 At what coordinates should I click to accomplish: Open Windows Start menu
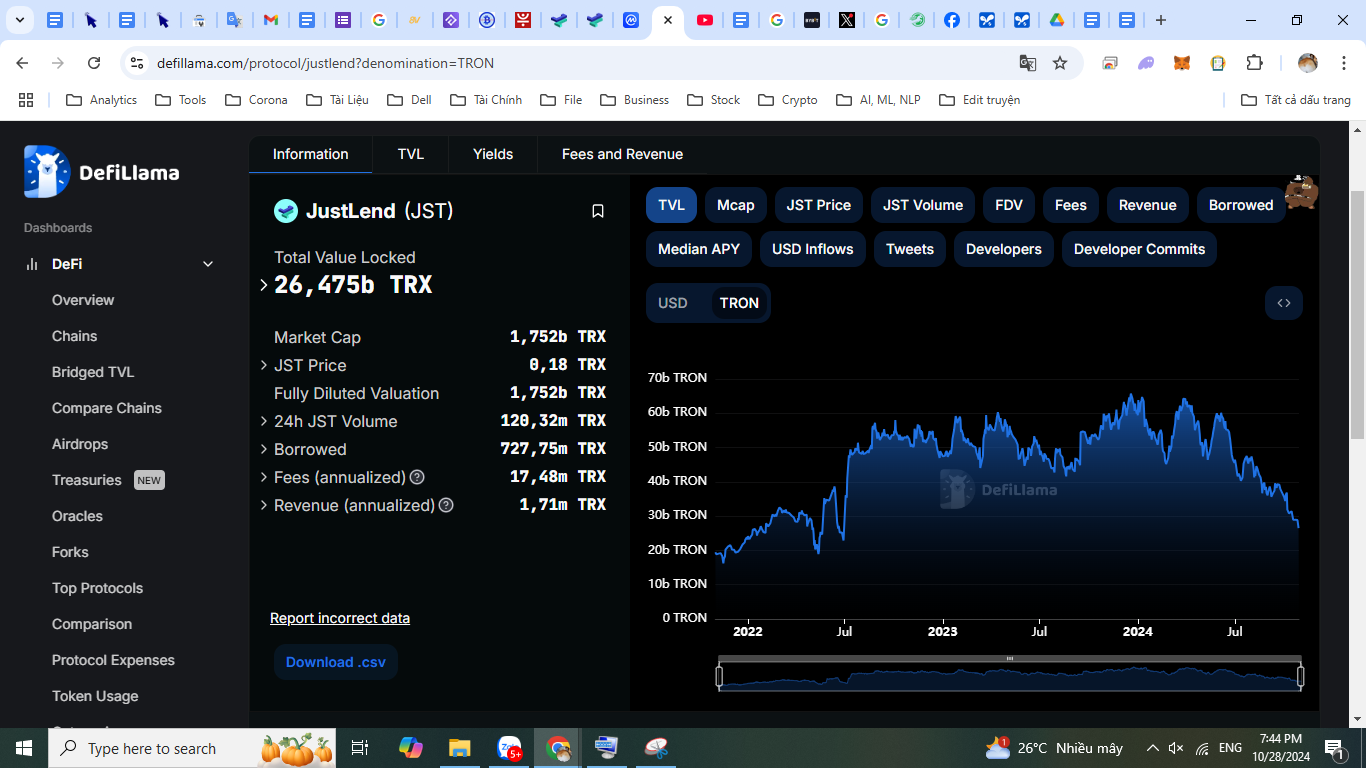point(23,748)
